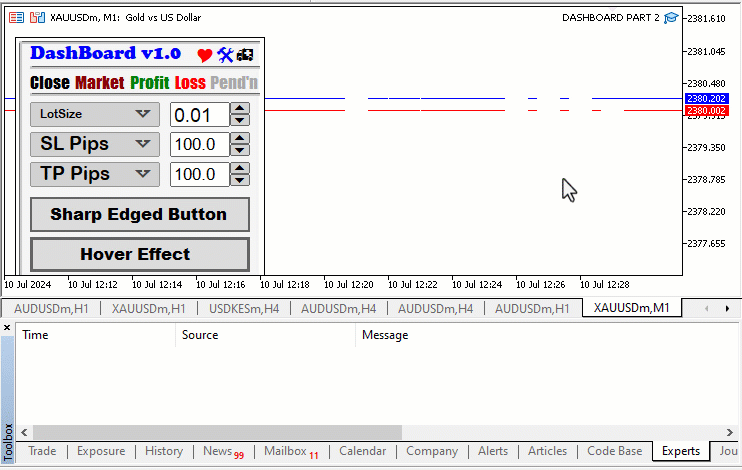This screenshot has height=470, width=742.
Task: Click the log scrollbar right arrow
Action: (730, 432)
